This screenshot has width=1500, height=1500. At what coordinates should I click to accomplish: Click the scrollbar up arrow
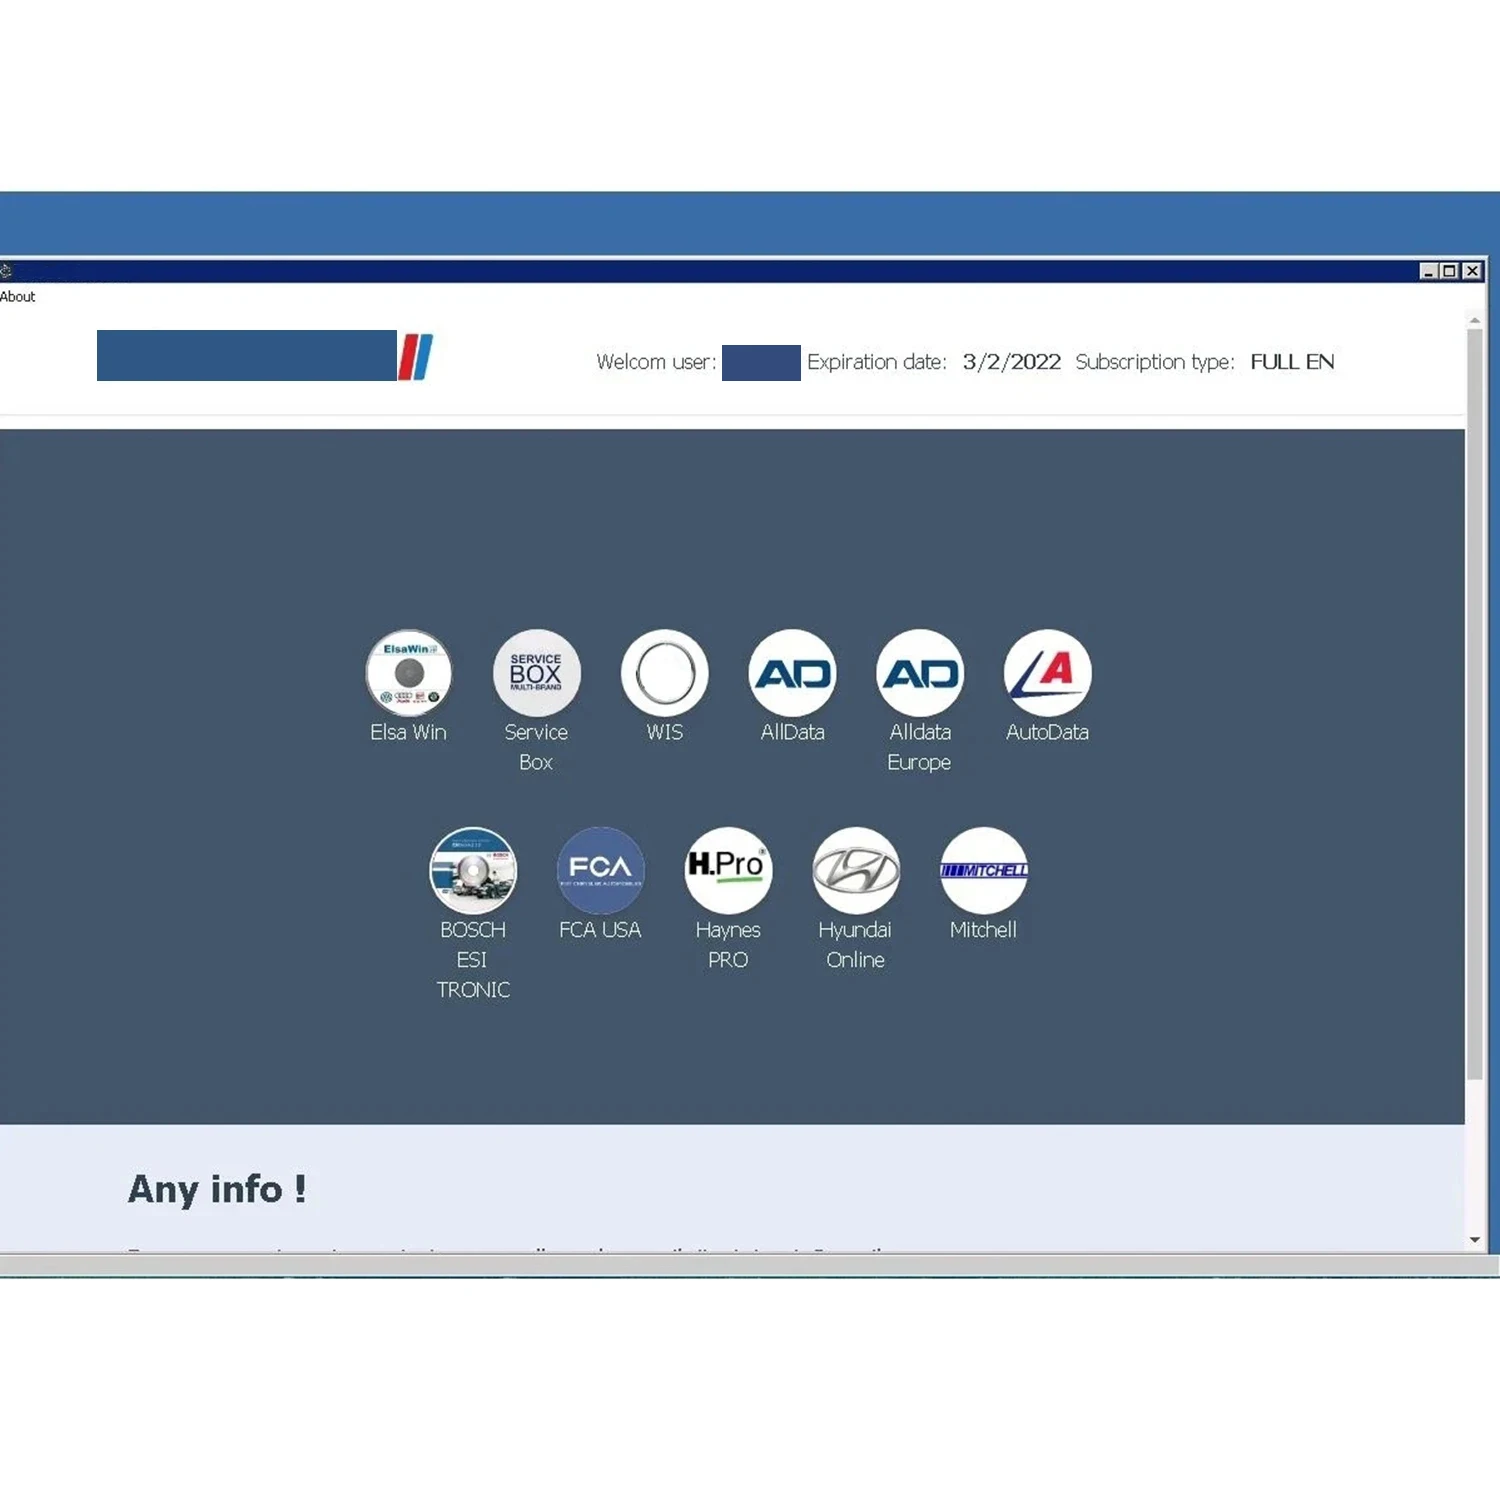(1475, 320)
